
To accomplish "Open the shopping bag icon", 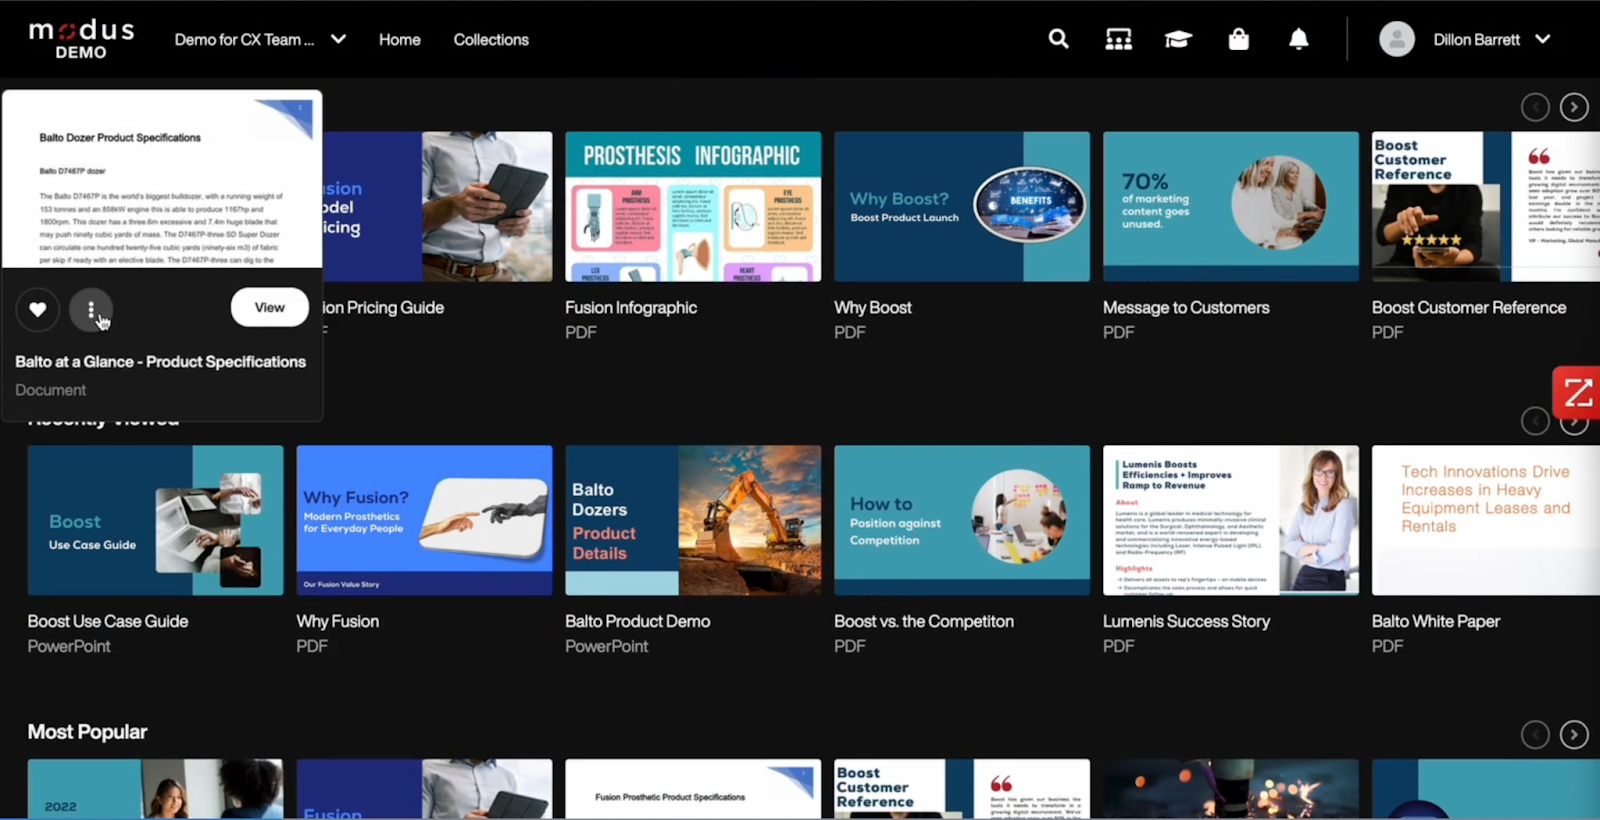I will point(1238,39).
